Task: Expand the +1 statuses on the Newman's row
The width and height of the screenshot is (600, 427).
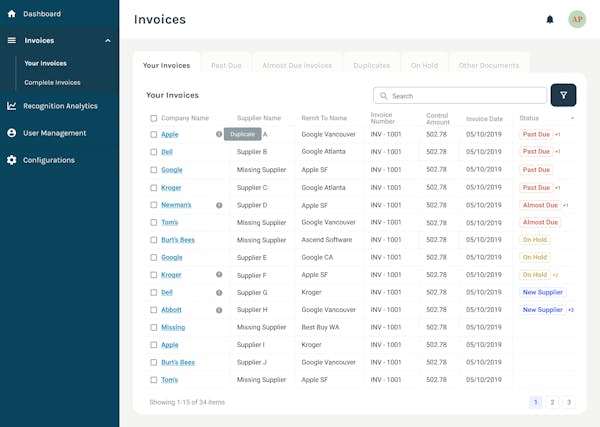Action: coord(566,205)
